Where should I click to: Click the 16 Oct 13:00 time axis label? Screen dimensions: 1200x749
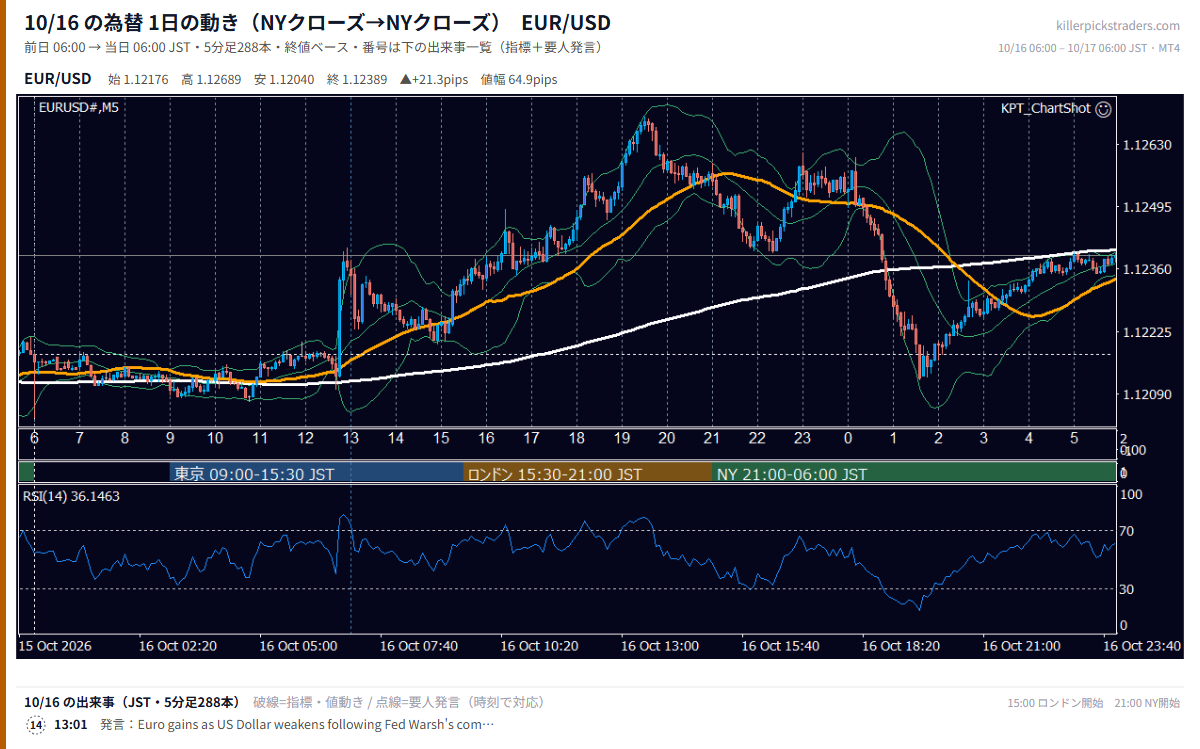pos(660,646)
